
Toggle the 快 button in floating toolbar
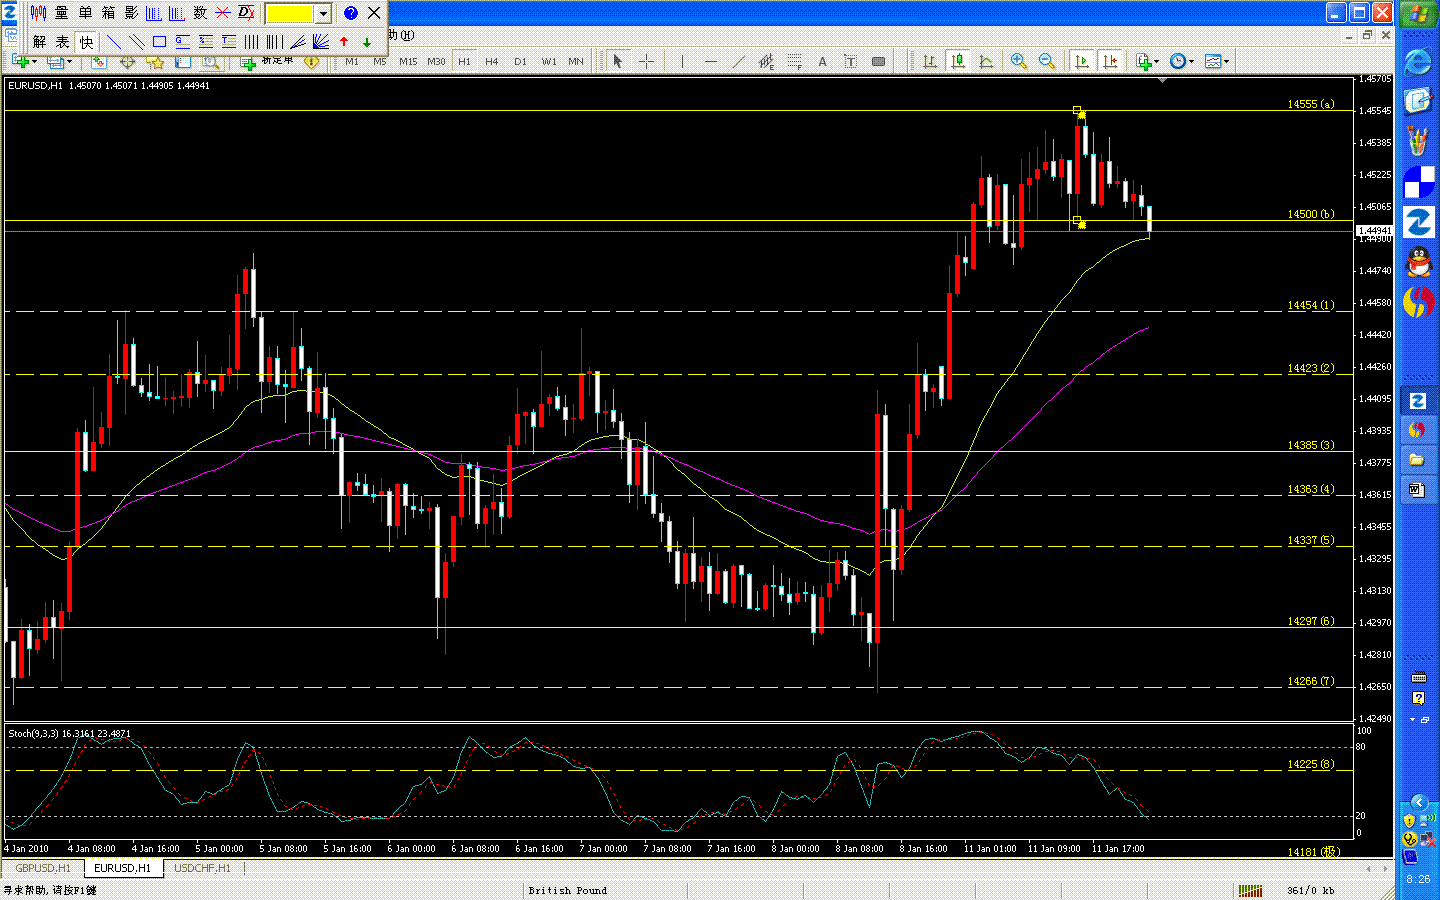[x=86, y=41]
